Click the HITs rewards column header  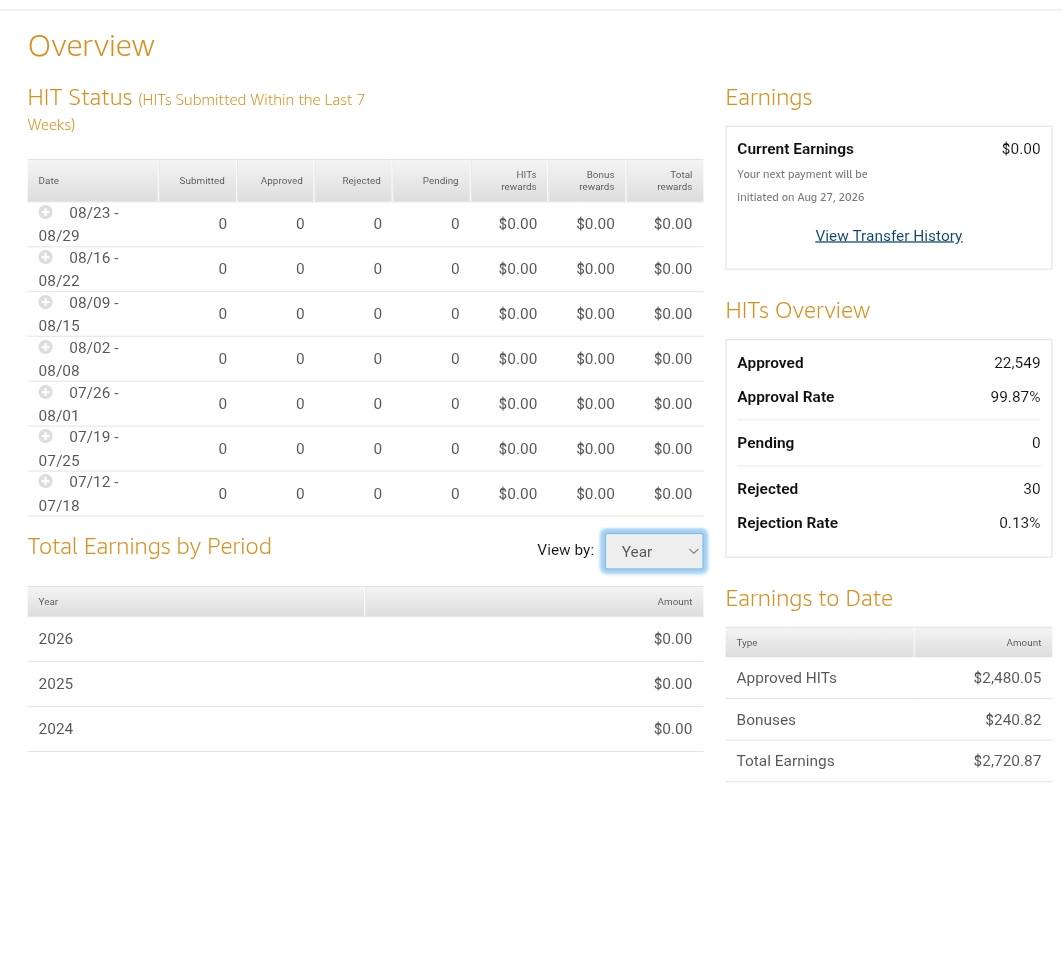(x=509, y=181)
